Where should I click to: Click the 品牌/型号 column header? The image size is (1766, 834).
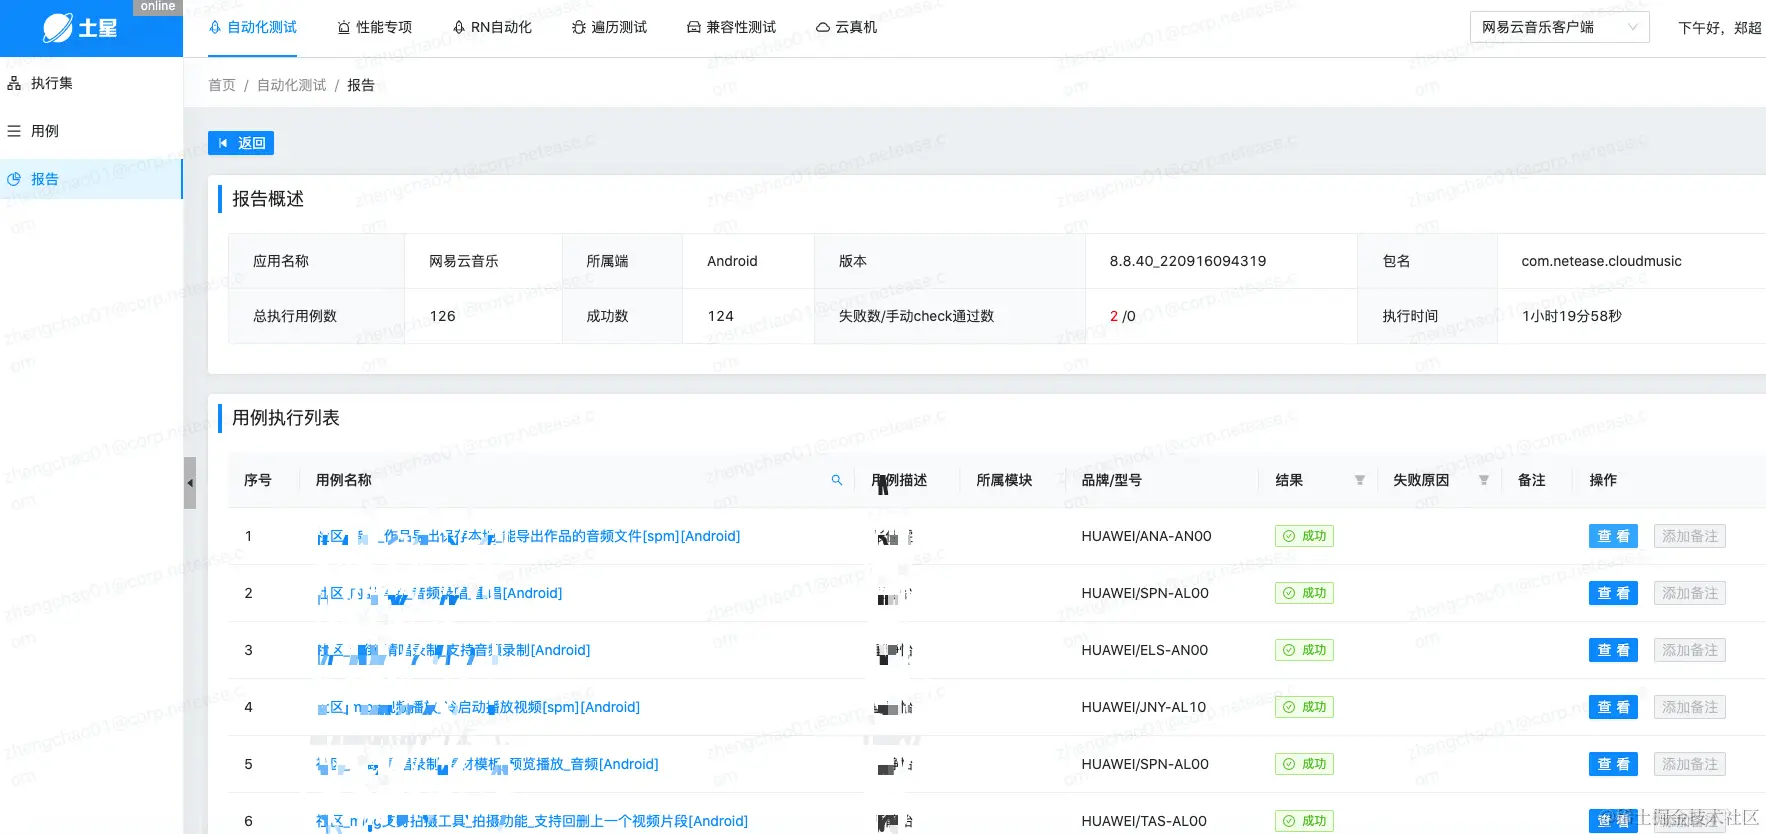point(1111,480)
